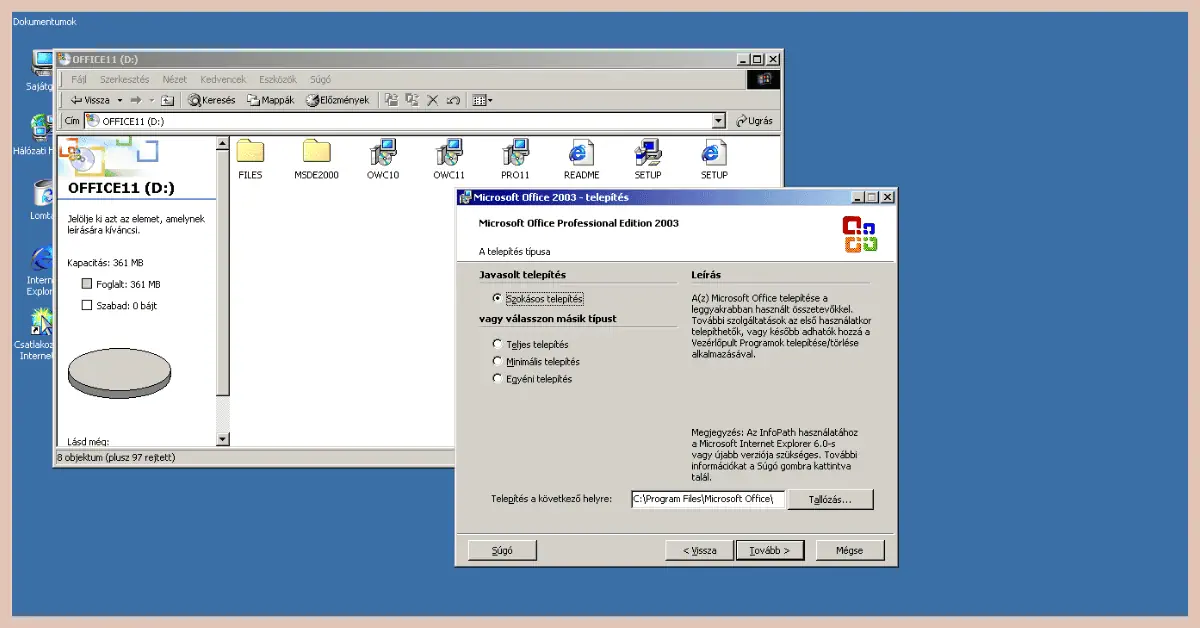Click the Tovább button to continue installation

pos(770,549)
